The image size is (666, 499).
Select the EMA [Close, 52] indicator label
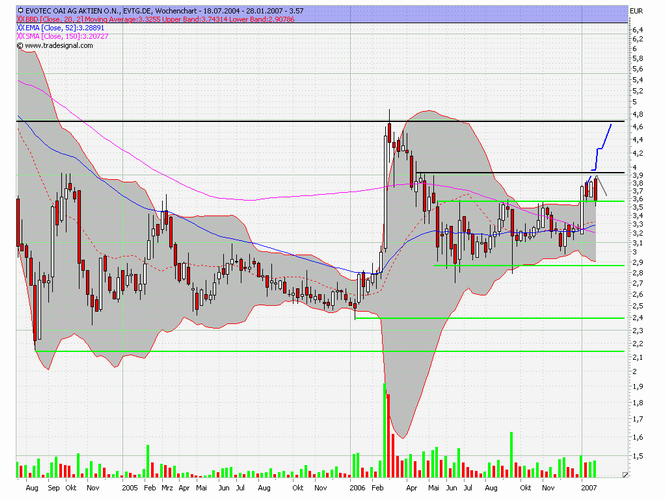[x=50, y=28]
